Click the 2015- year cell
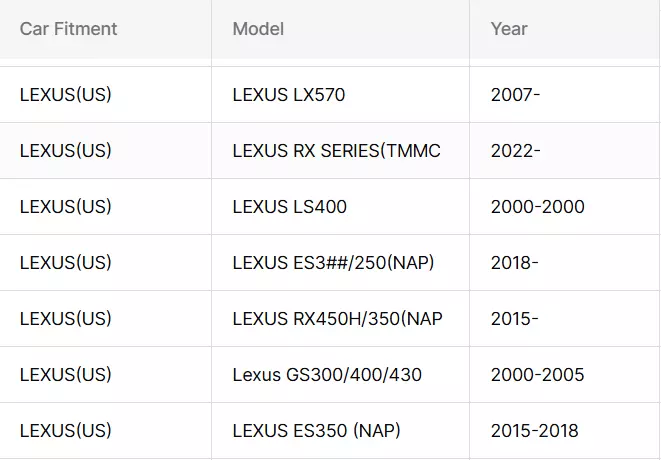This screenshot has height=460, width=661. [564, 319]
